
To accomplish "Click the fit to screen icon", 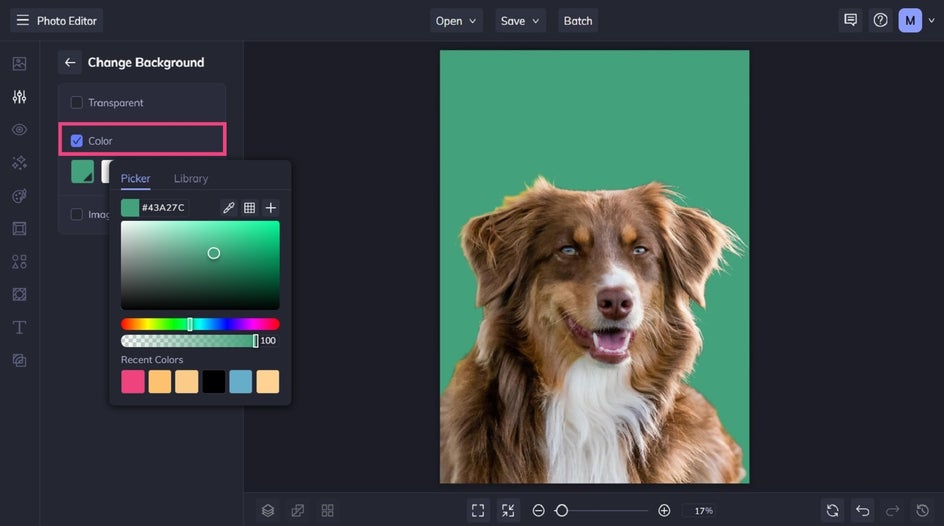I will pos(478,511).
